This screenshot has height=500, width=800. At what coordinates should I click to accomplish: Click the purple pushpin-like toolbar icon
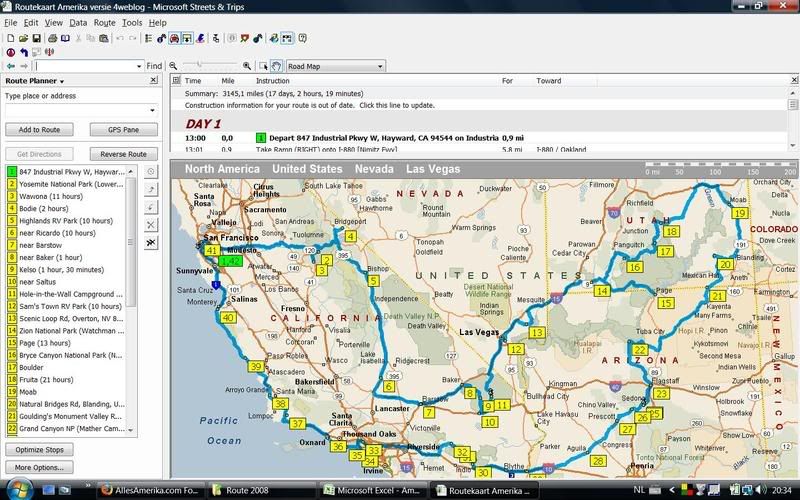[x=201, y=38]
